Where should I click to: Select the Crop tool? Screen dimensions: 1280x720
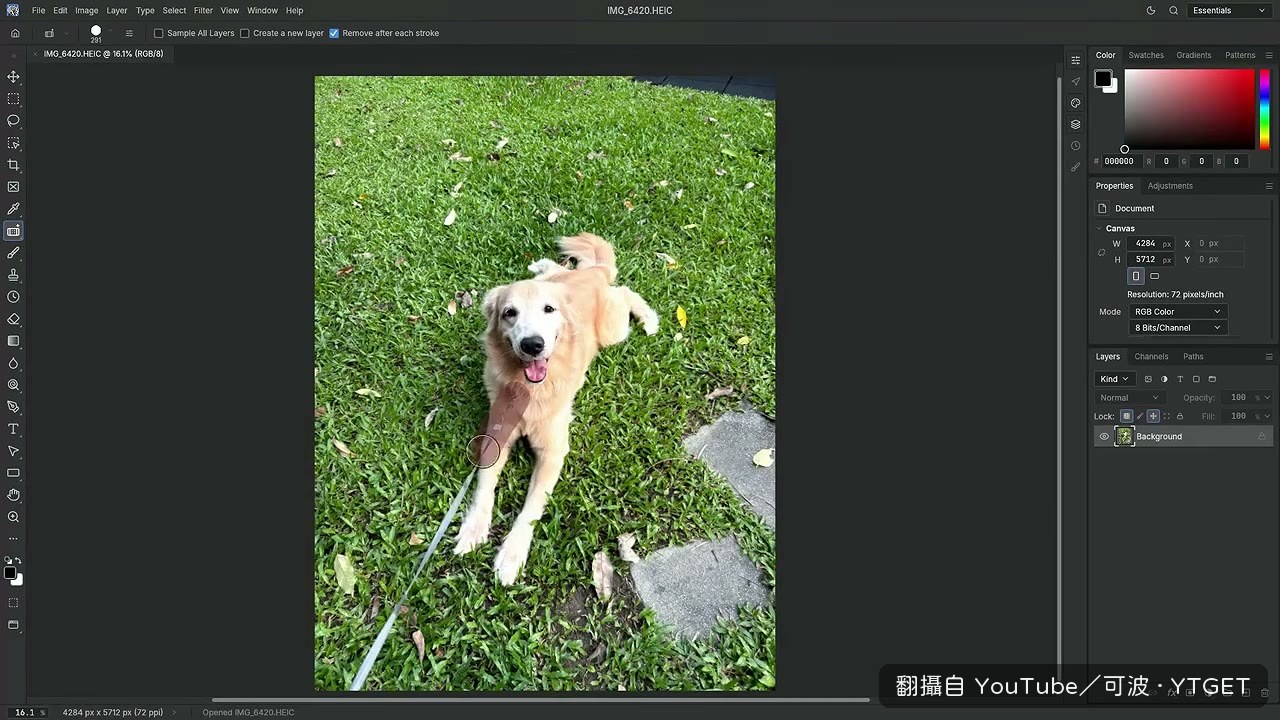click(x=13, y=165)
